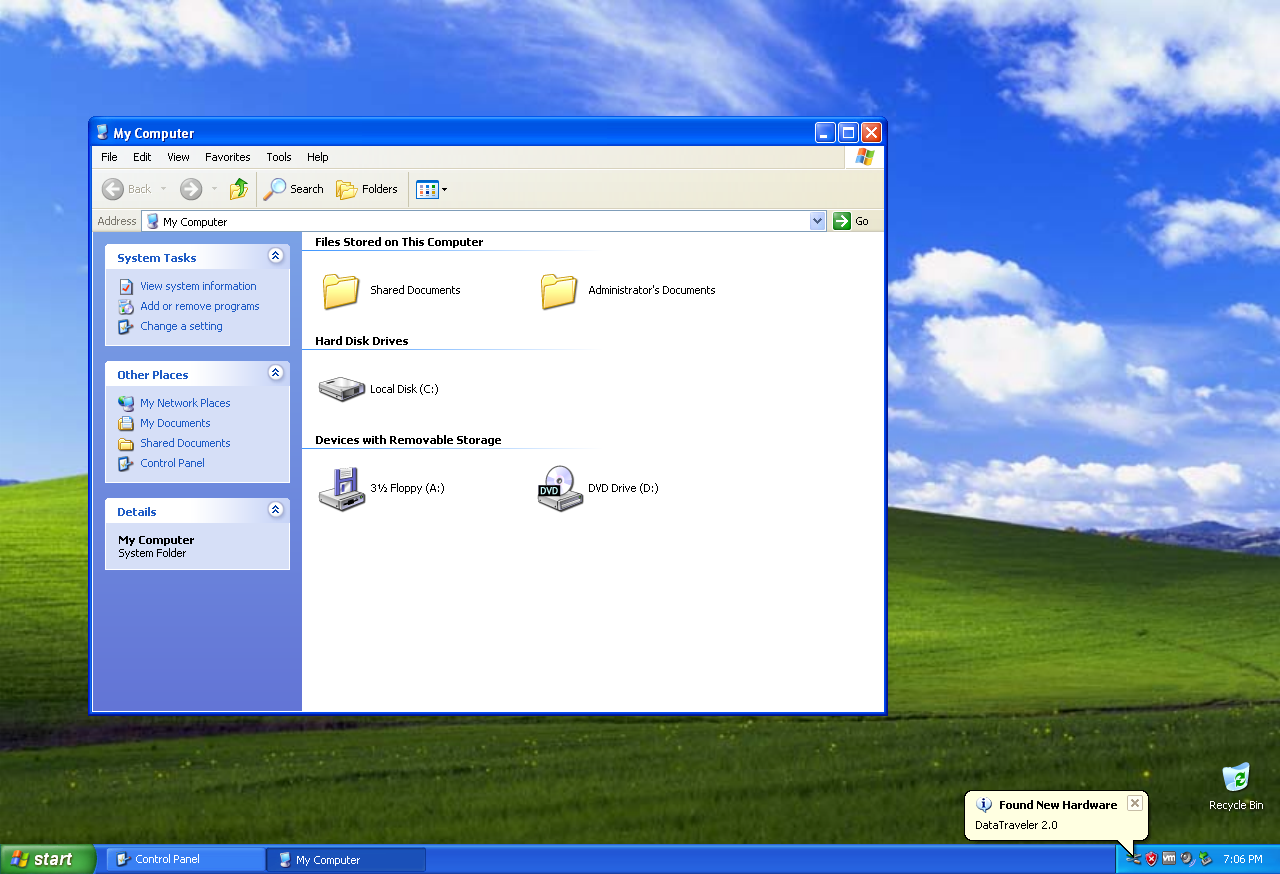Open the Search pane from toolbar
The width and height of the screenshot is (1280, 874).
(x=294, y=189)
